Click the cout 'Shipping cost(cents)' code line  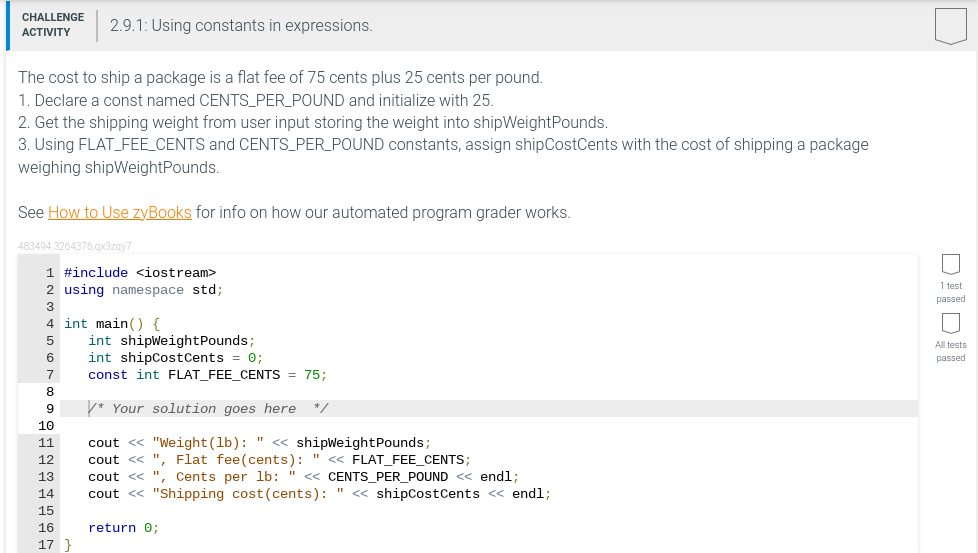(x=320, y=494)
